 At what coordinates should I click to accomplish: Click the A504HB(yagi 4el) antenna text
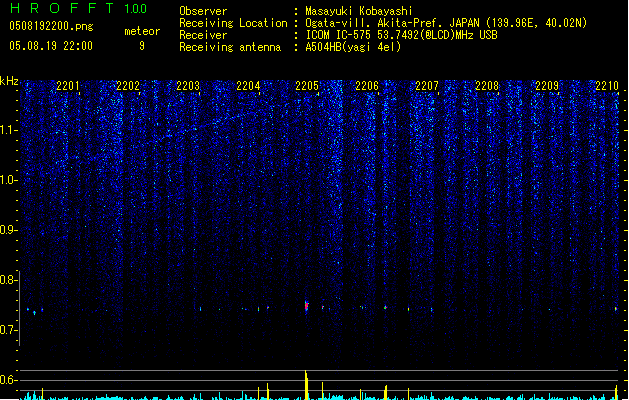(x=353, y=47)
